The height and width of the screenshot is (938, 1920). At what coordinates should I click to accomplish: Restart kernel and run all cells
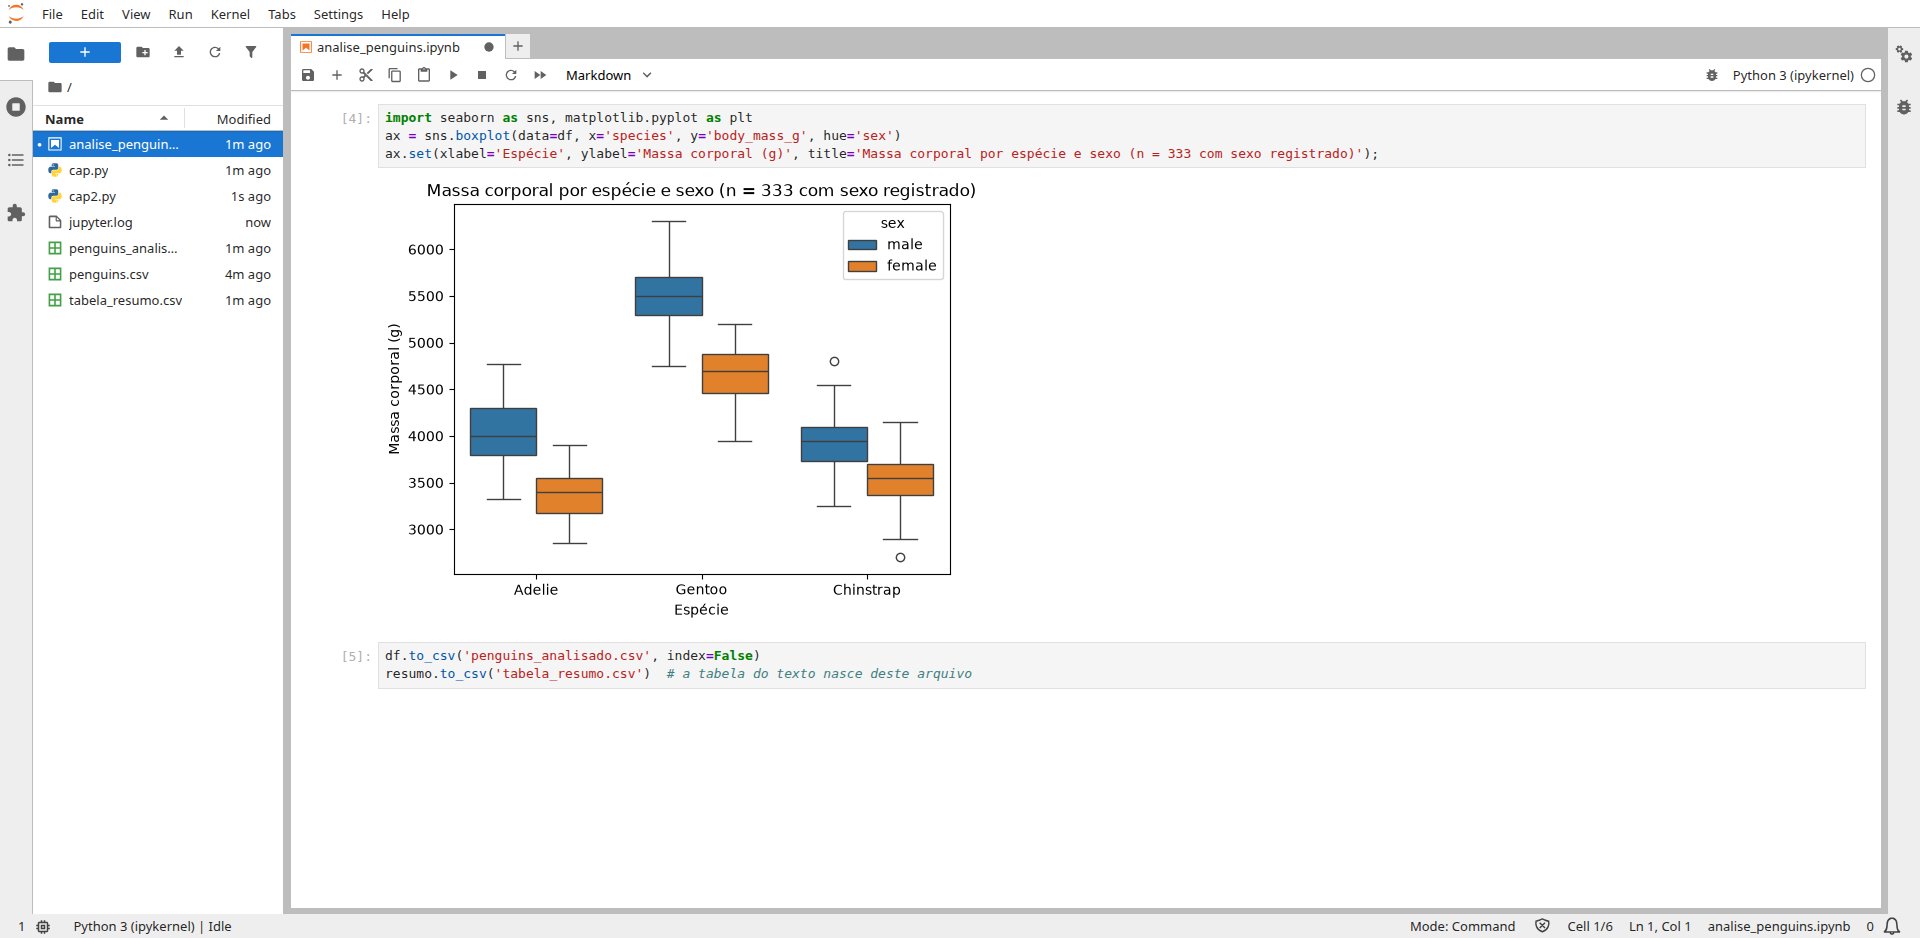[x=540, y=75]
